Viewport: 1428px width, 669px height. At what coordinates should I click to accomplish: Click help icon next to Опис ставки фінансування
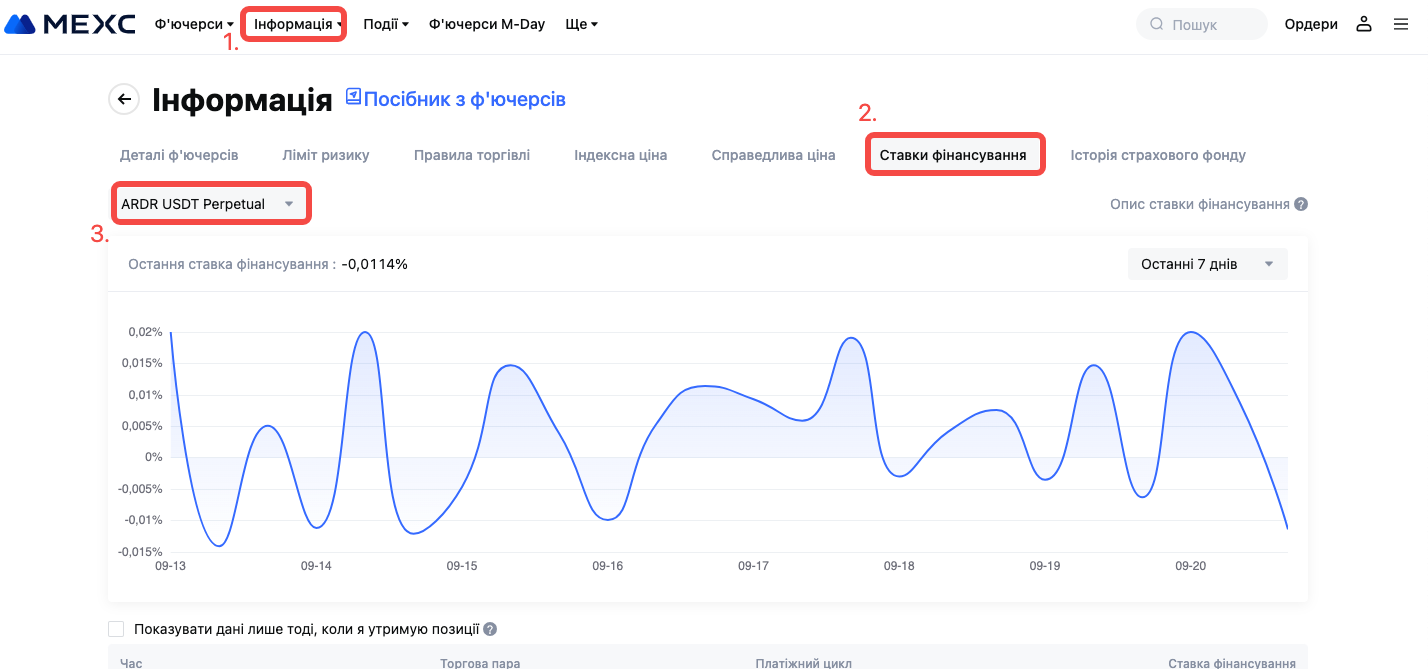[1301, 204]
